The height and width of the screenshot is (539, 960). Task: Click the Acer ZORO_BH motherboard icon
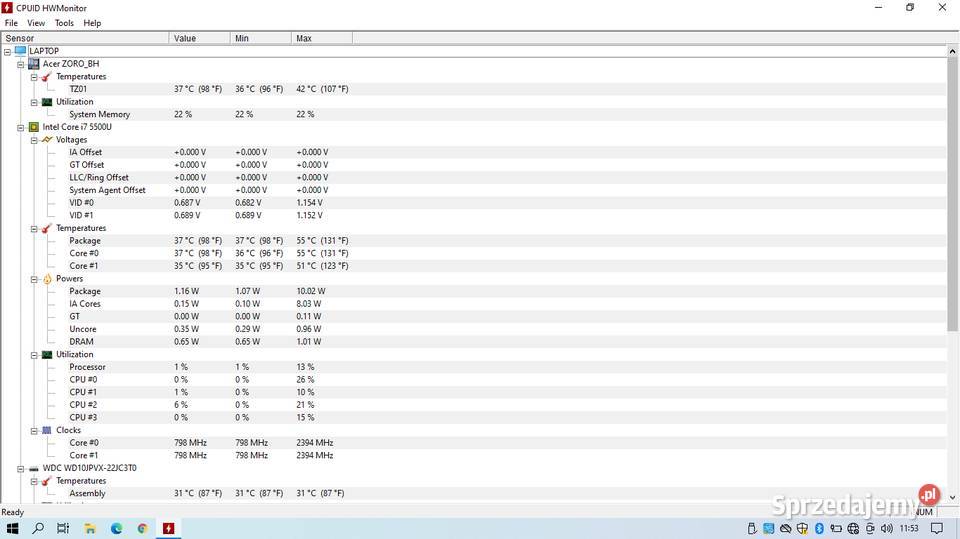(x=34, y=64)
